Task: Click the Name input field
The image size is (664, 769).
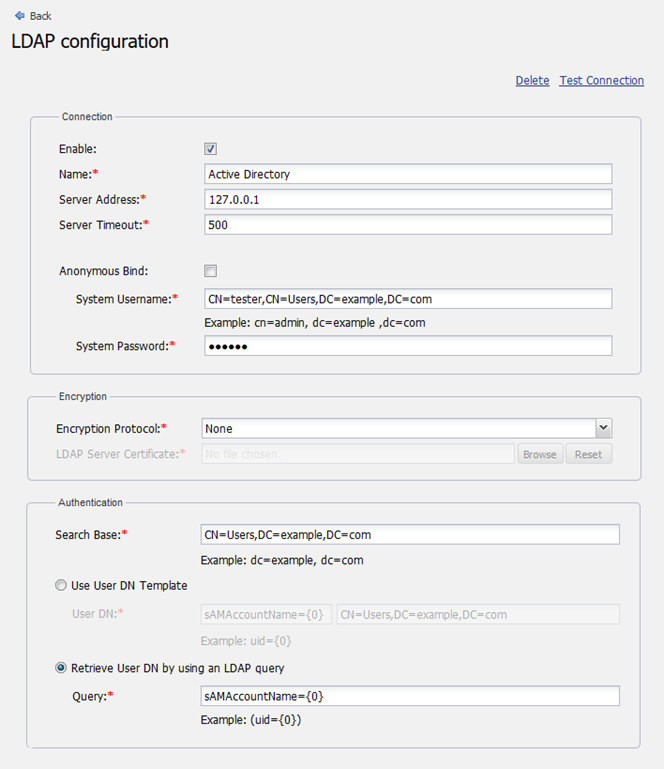Action: [407, 174]
